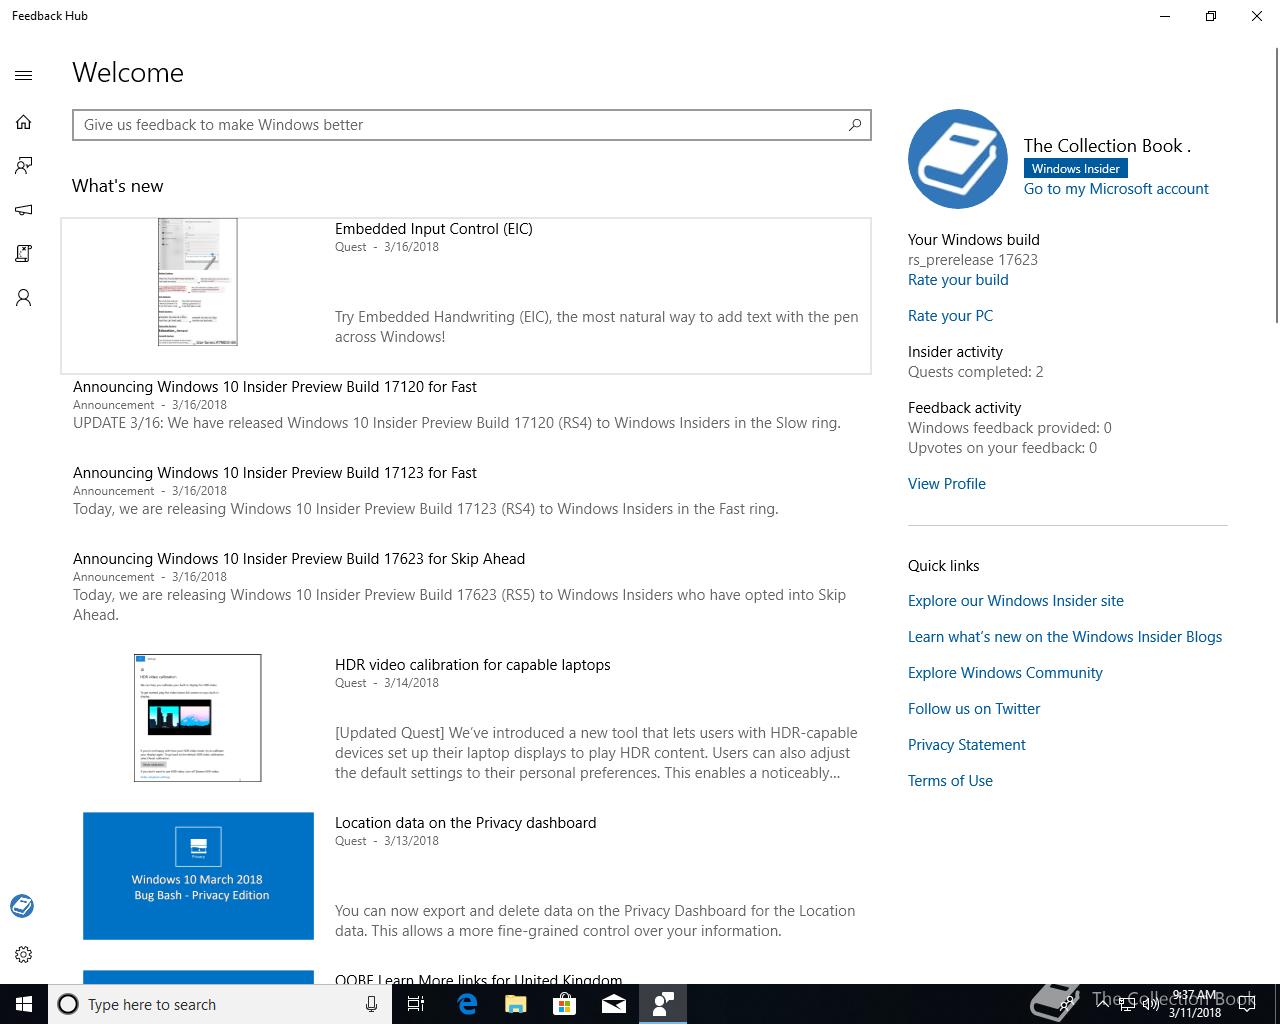Screen dimensions: 1280x1024
Task: Launch Microsoft Edge from taskbar
Action: pyautogui.click(x=467, y=1004)
